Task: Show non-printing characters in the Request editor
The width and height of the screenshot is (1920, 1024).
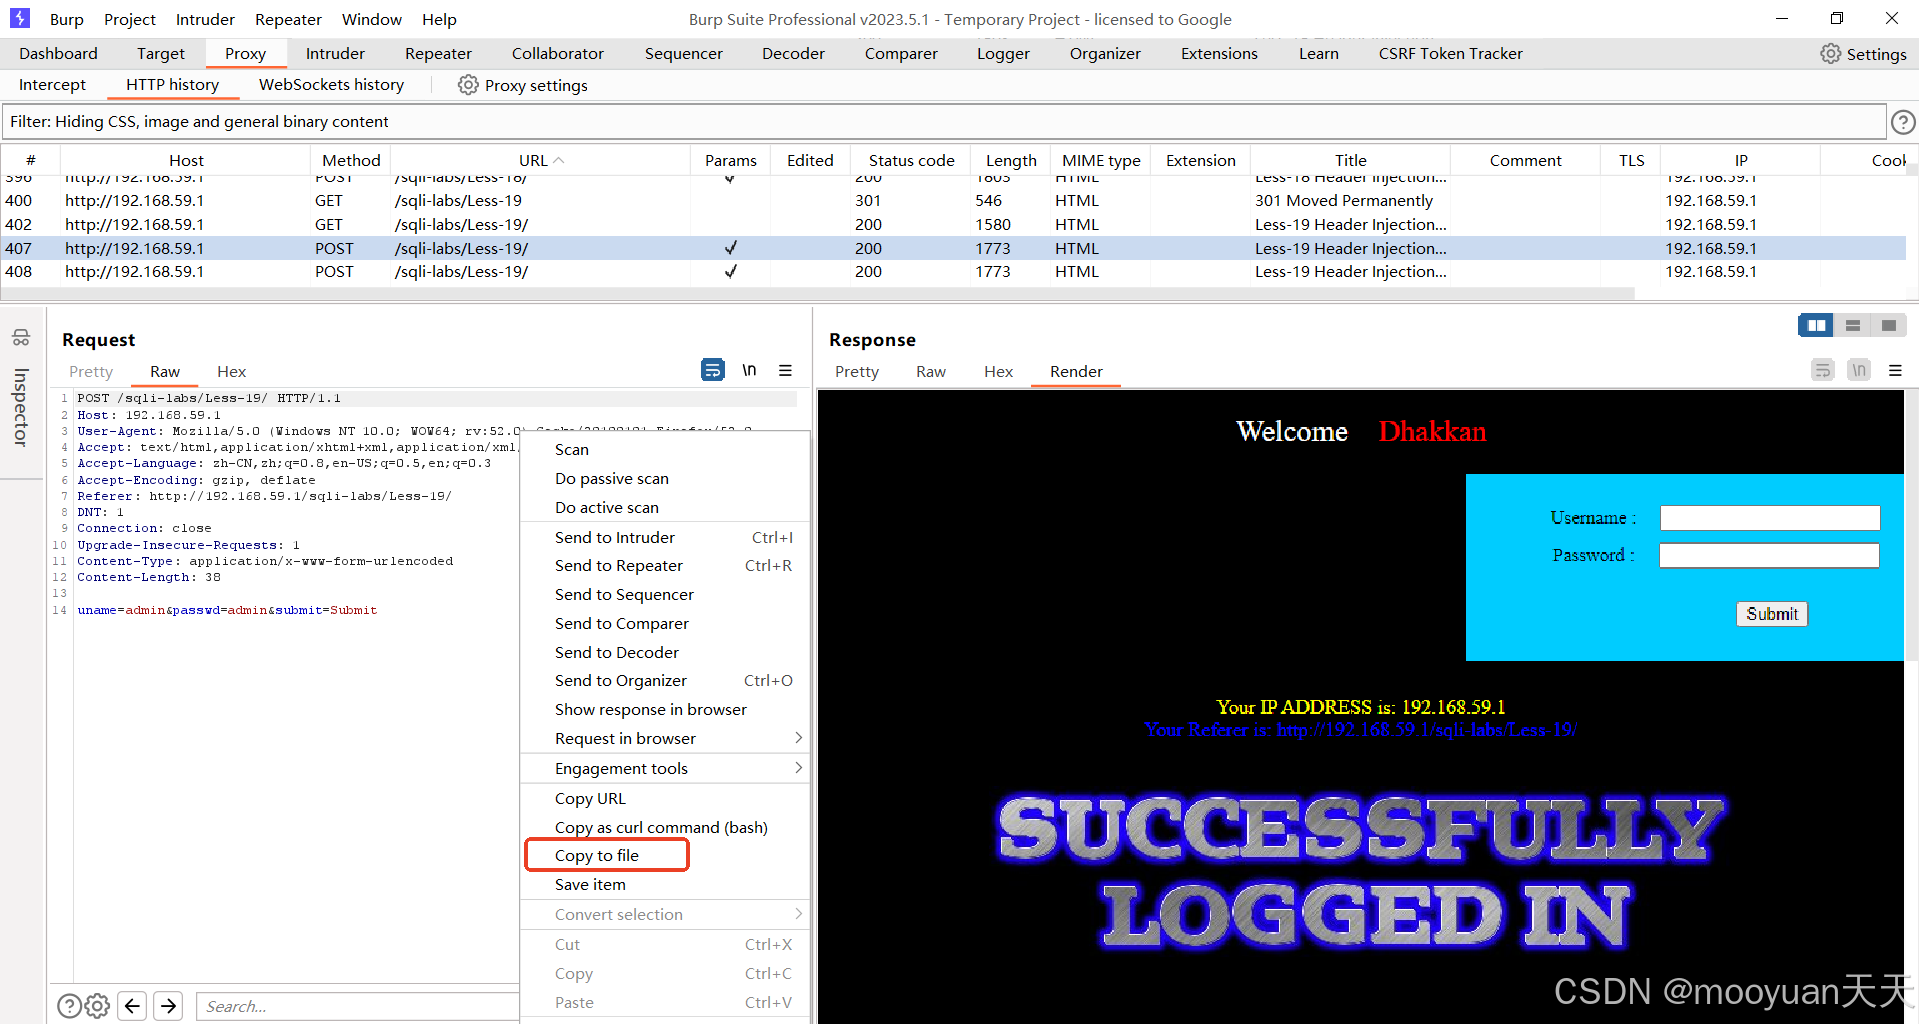Action: [750, 370]
